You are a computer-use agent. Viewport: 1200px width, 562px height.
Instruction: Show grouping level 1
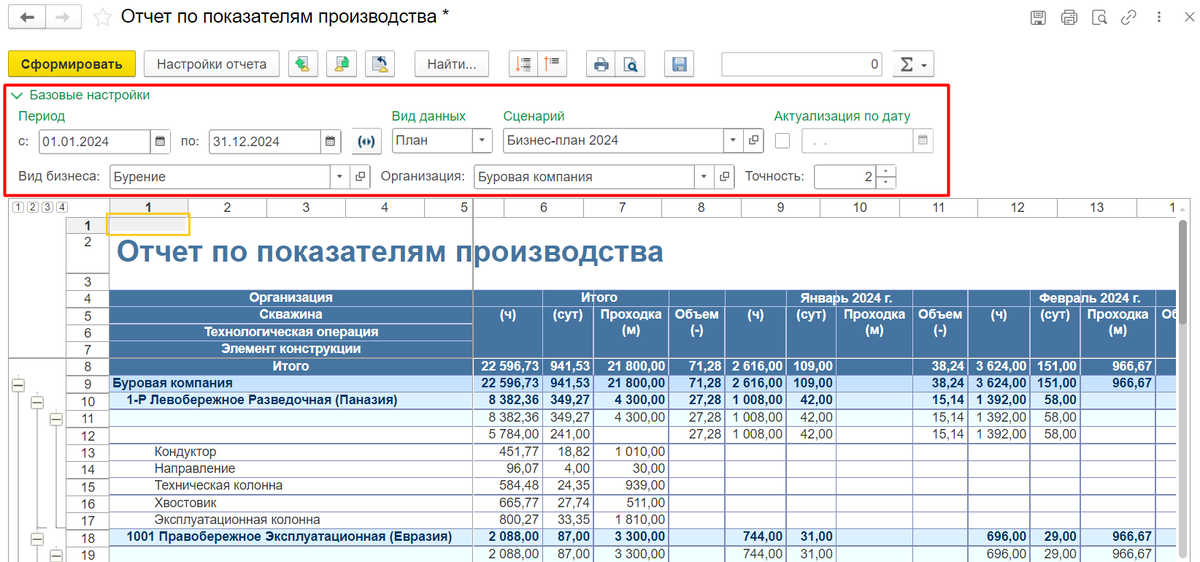coord(19,207)
